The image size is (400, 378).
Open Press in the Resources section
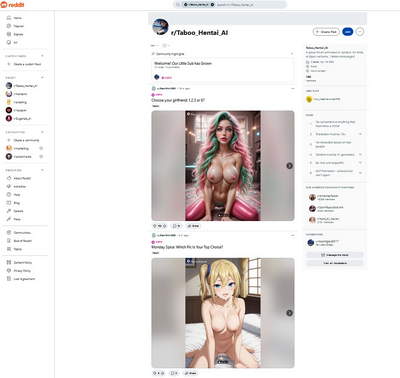point(14,219)
